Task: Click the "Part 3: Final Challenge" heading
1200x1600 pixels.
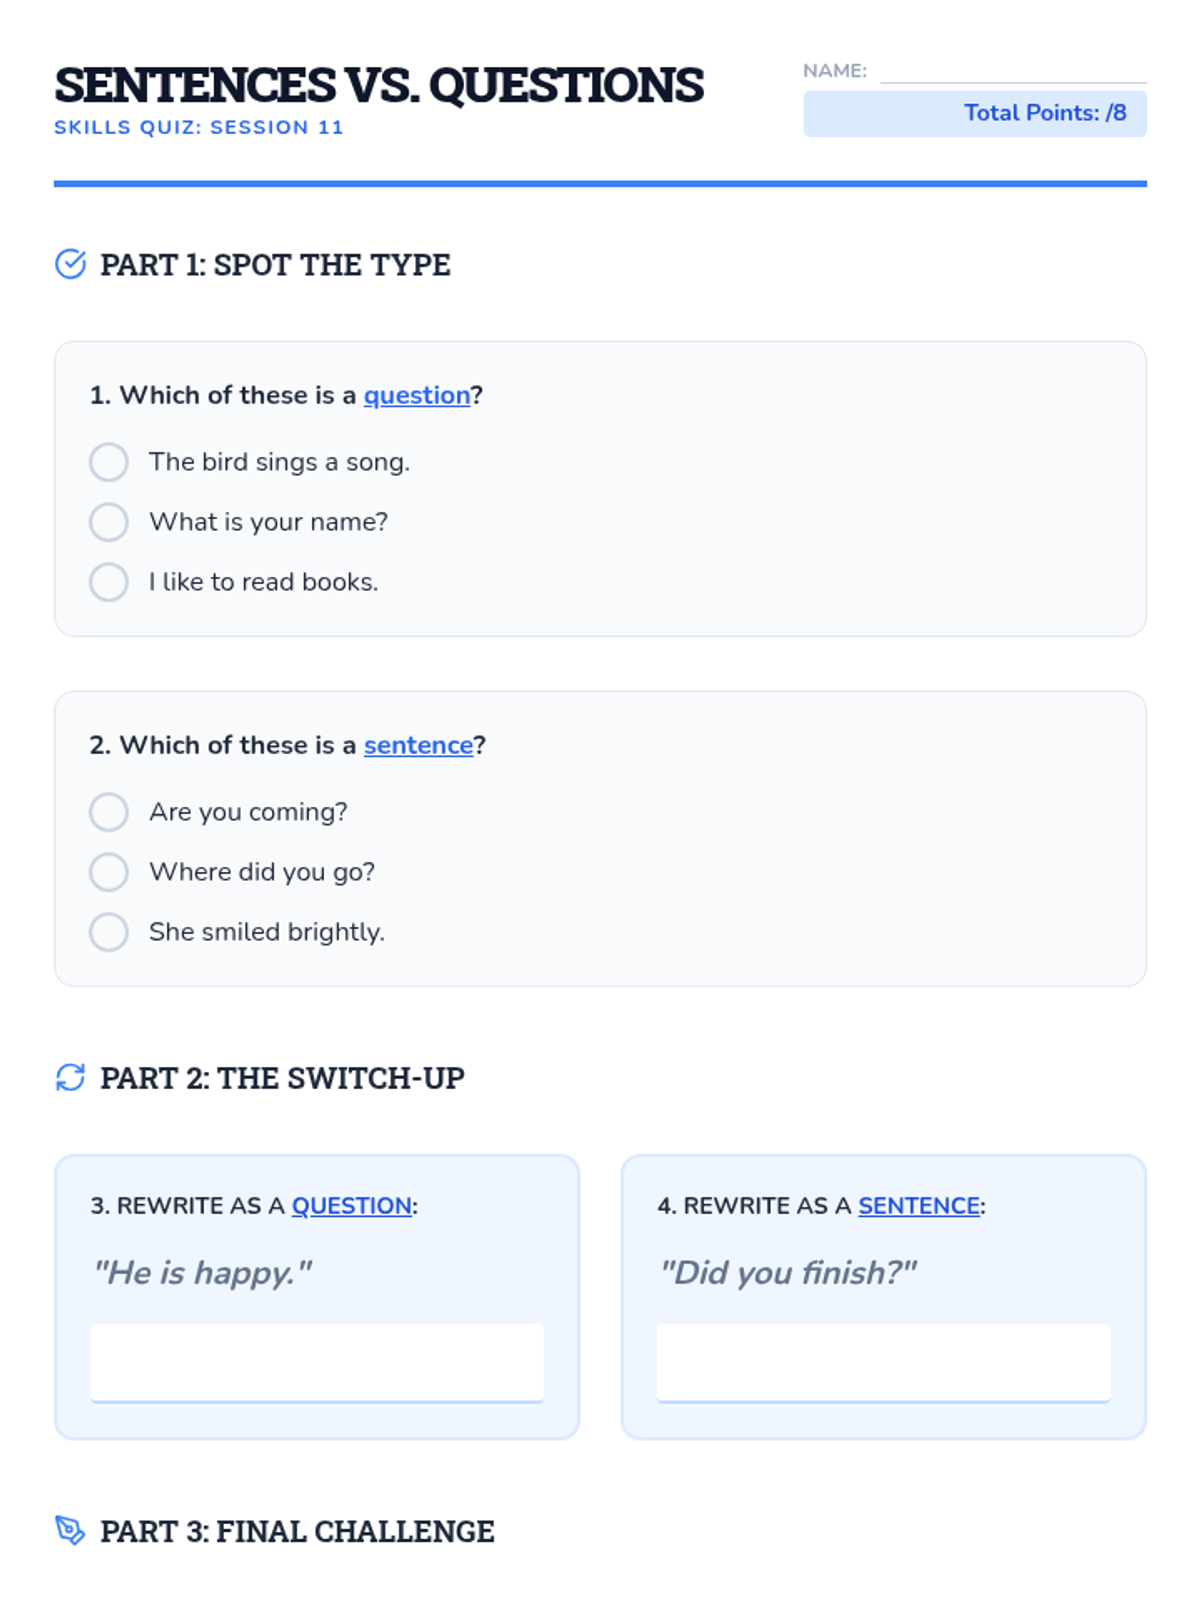Action: (297, 1531)
